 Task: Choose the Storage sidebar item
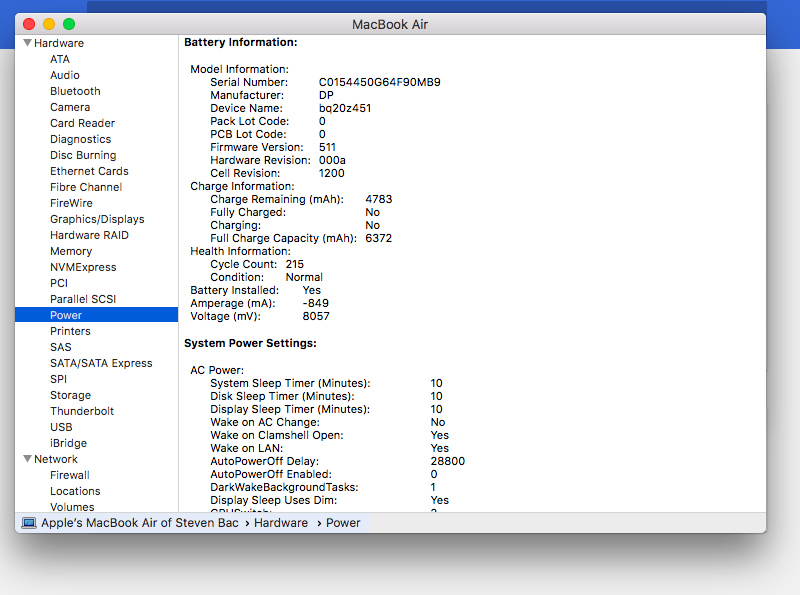[x=70, y=395]
